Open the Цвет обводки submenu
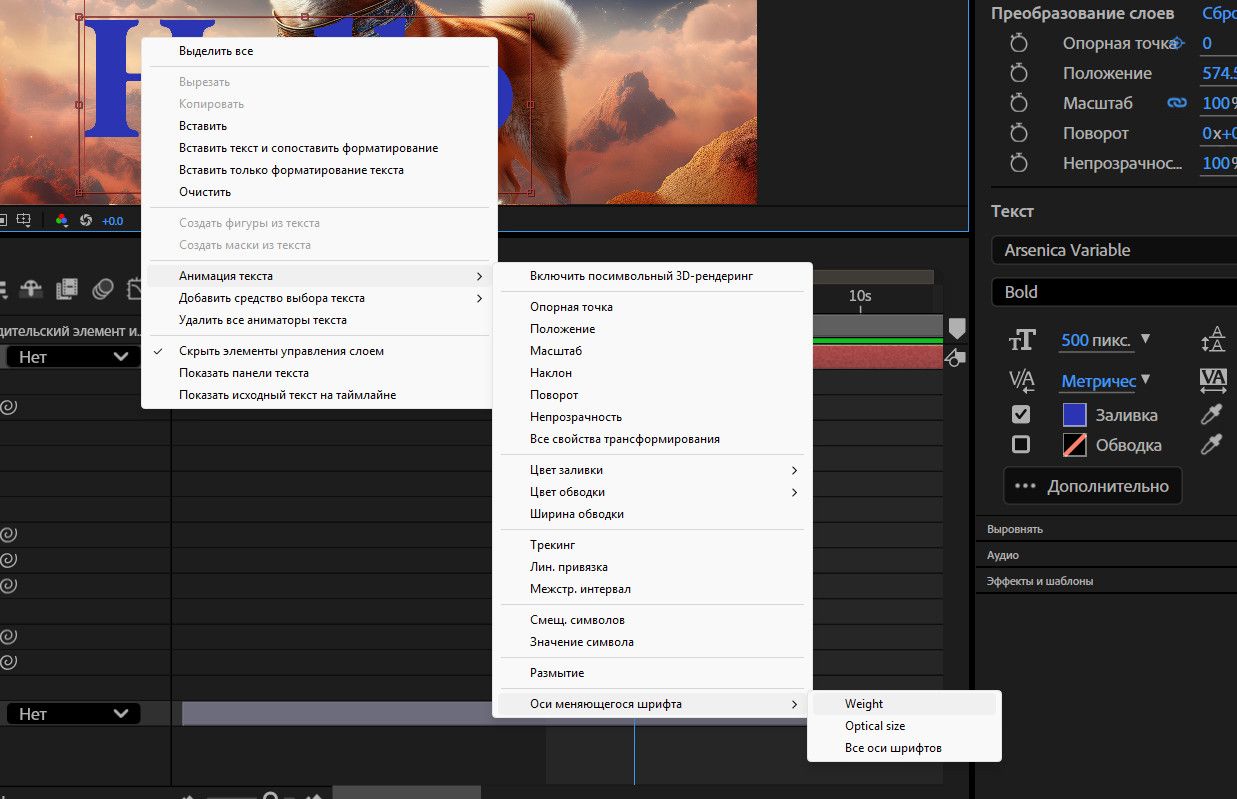 coord(652,492)
